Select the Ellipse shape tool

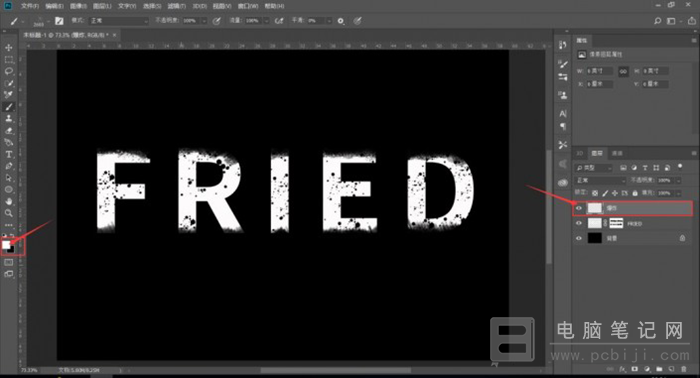(x=8, y=190)
